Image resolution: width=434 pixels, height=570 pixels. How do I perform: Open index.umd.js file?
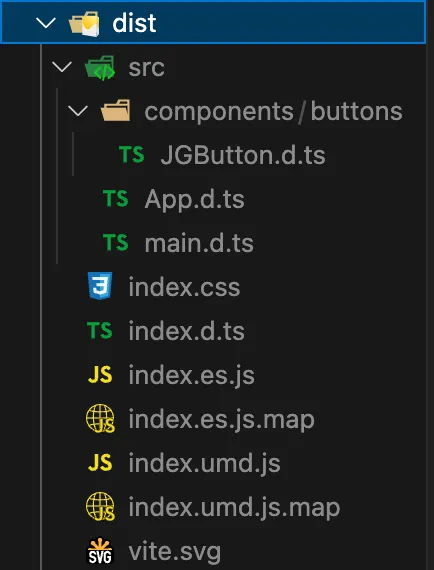(x=205, y=464)
